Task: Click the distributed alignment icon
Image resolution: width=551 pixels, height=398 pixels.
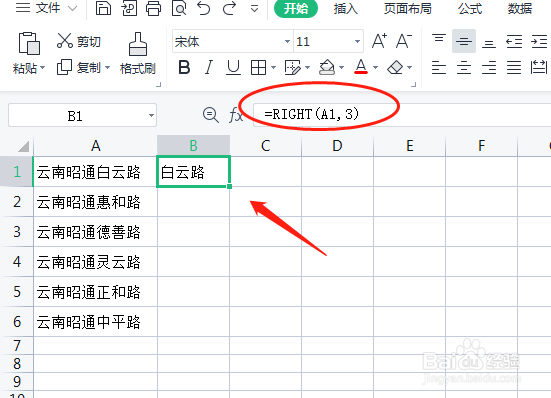Action: [x=539, y=67]
